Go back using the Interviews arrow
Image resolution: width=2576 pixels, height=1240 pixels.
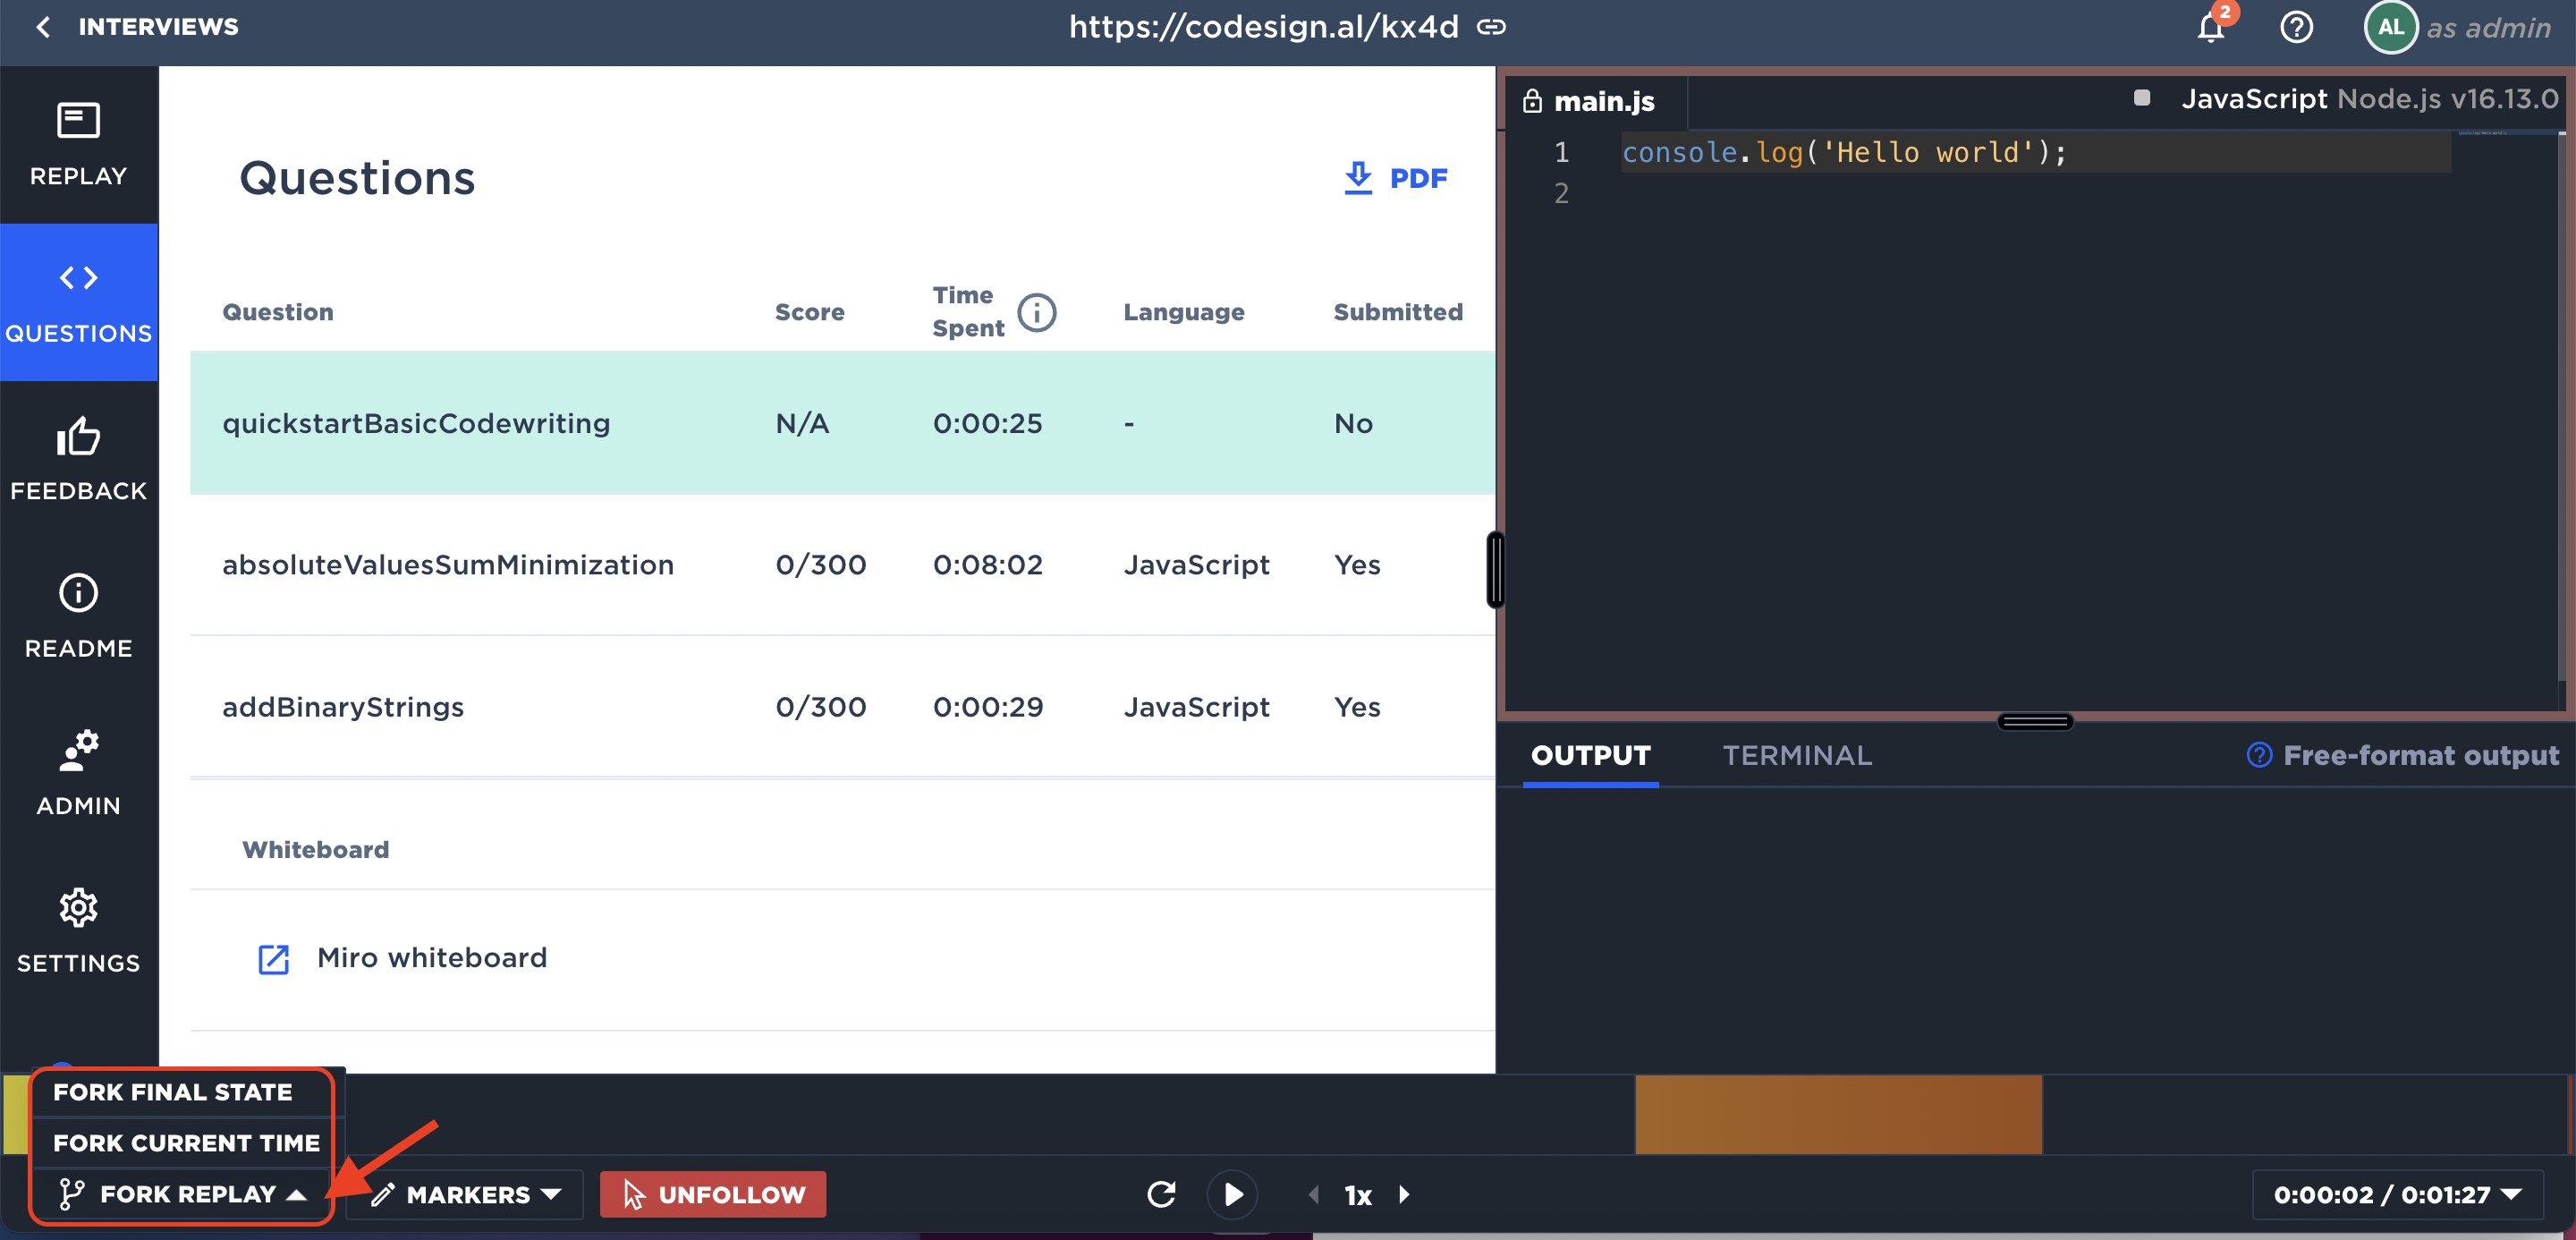42,27
